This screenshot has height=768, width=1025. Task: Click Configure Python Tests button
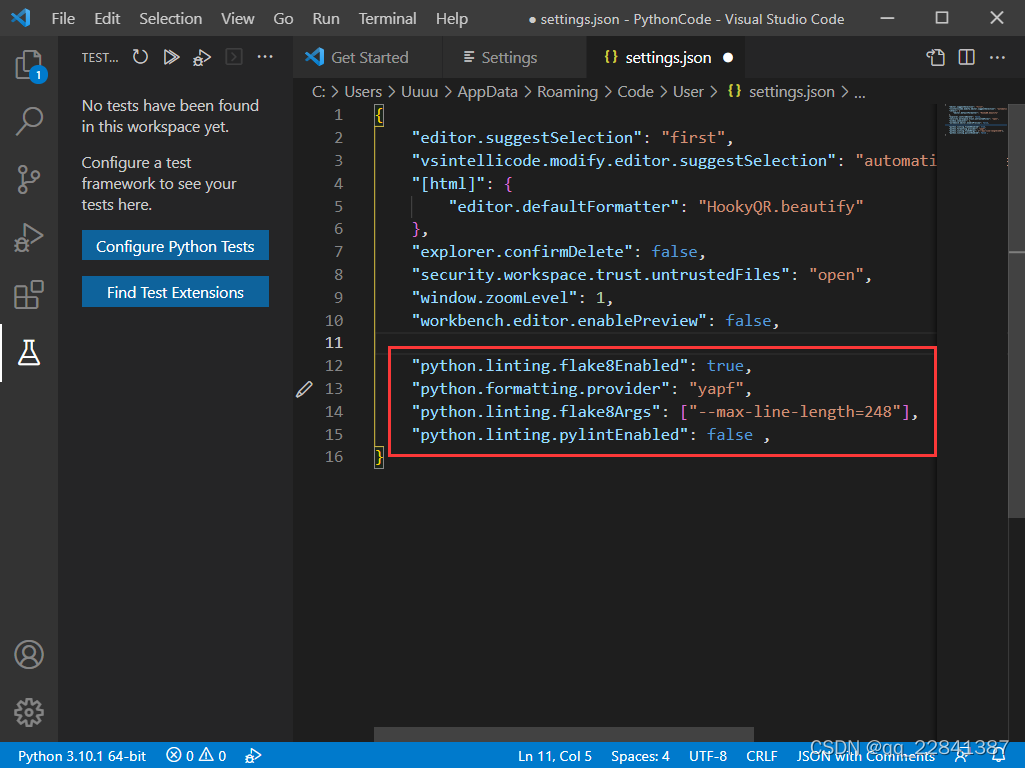coord(175,246)
